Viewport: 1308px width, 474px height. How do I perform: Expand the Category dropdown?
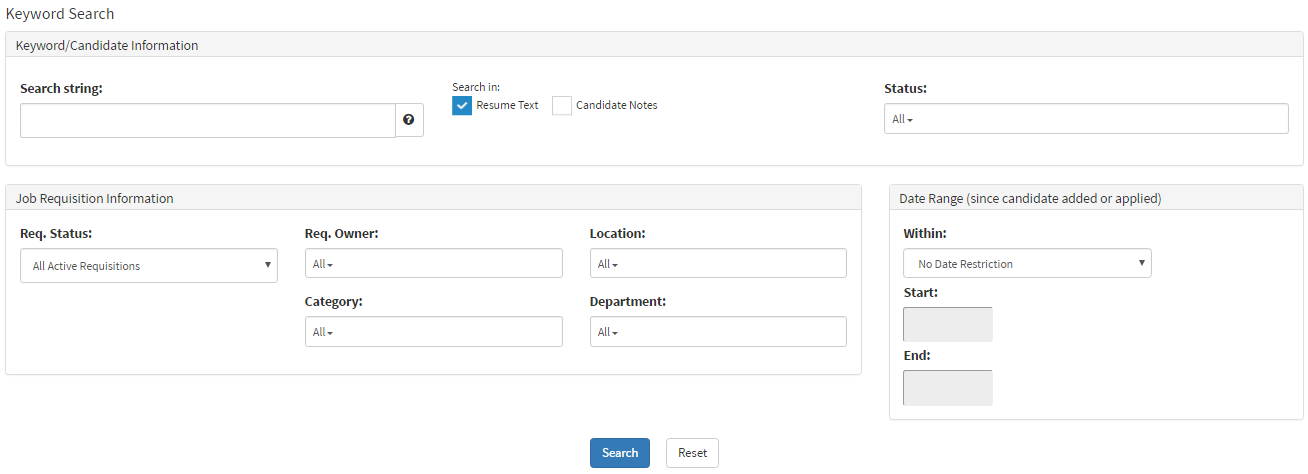tap(433, 332)
